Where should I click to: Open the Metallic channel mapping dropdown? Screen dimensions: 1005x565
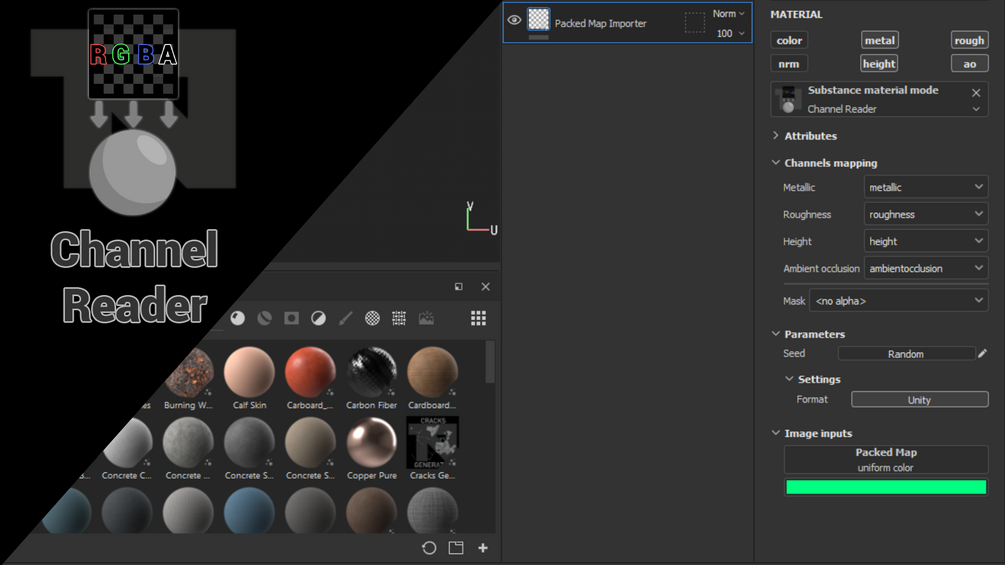pos(926,187)
